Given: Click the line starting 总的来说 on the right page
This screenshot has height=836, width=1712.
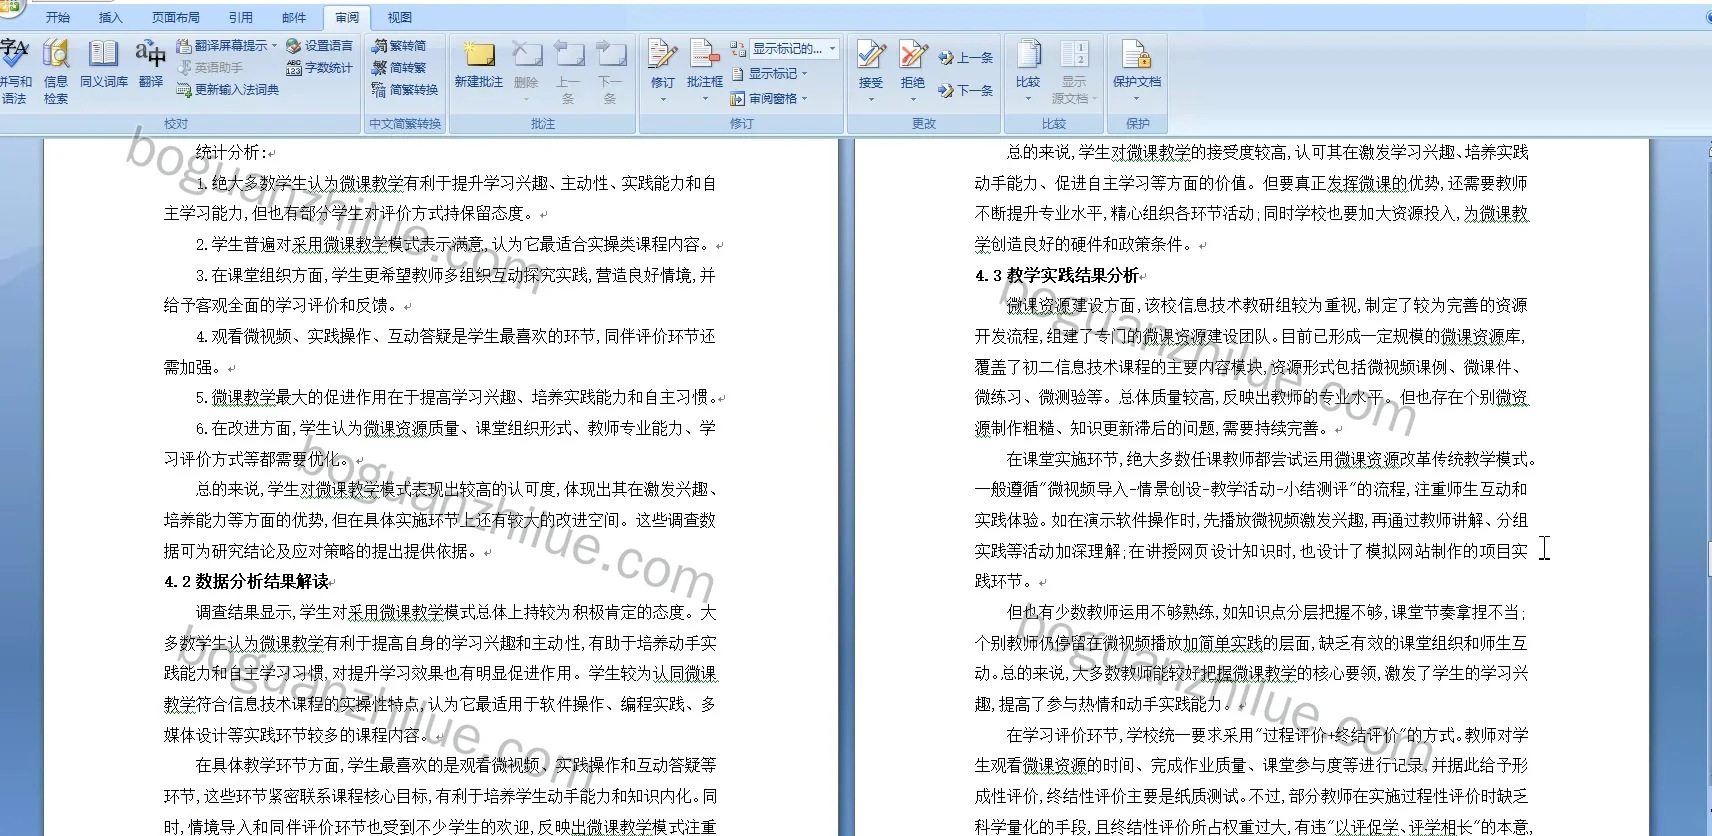Looking at the screenshot, I should pyautogui.click(x=1267, y=152).
